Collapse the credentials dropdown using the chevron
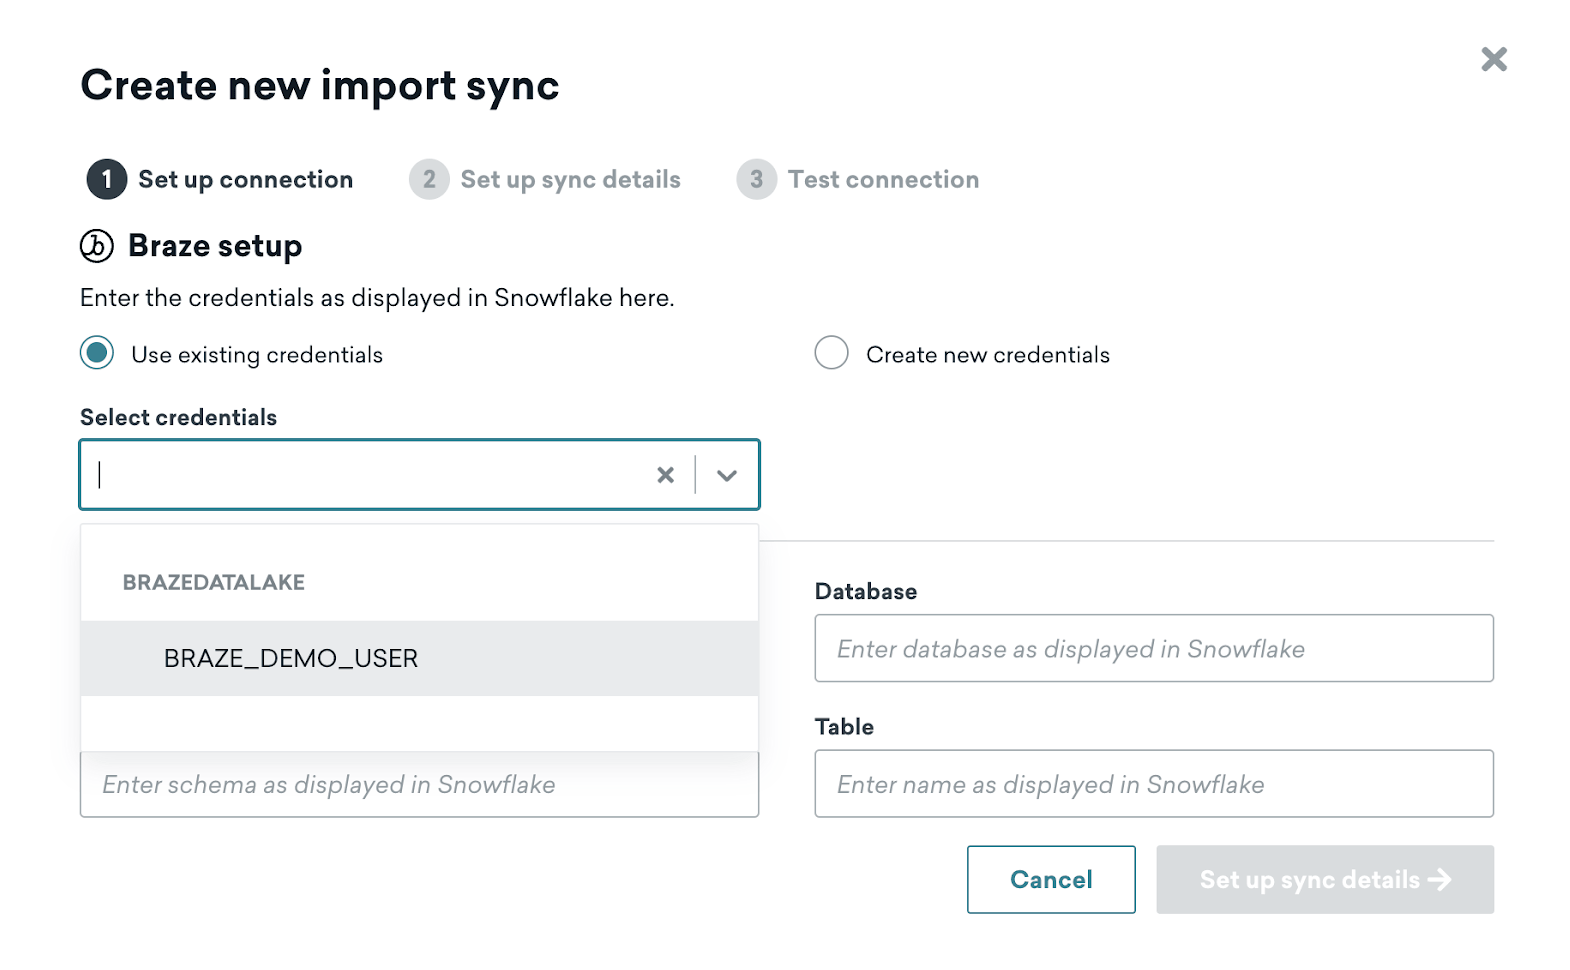Viewport: 1570px width, 970px height. pyautogui.click(x=727, y=475)
